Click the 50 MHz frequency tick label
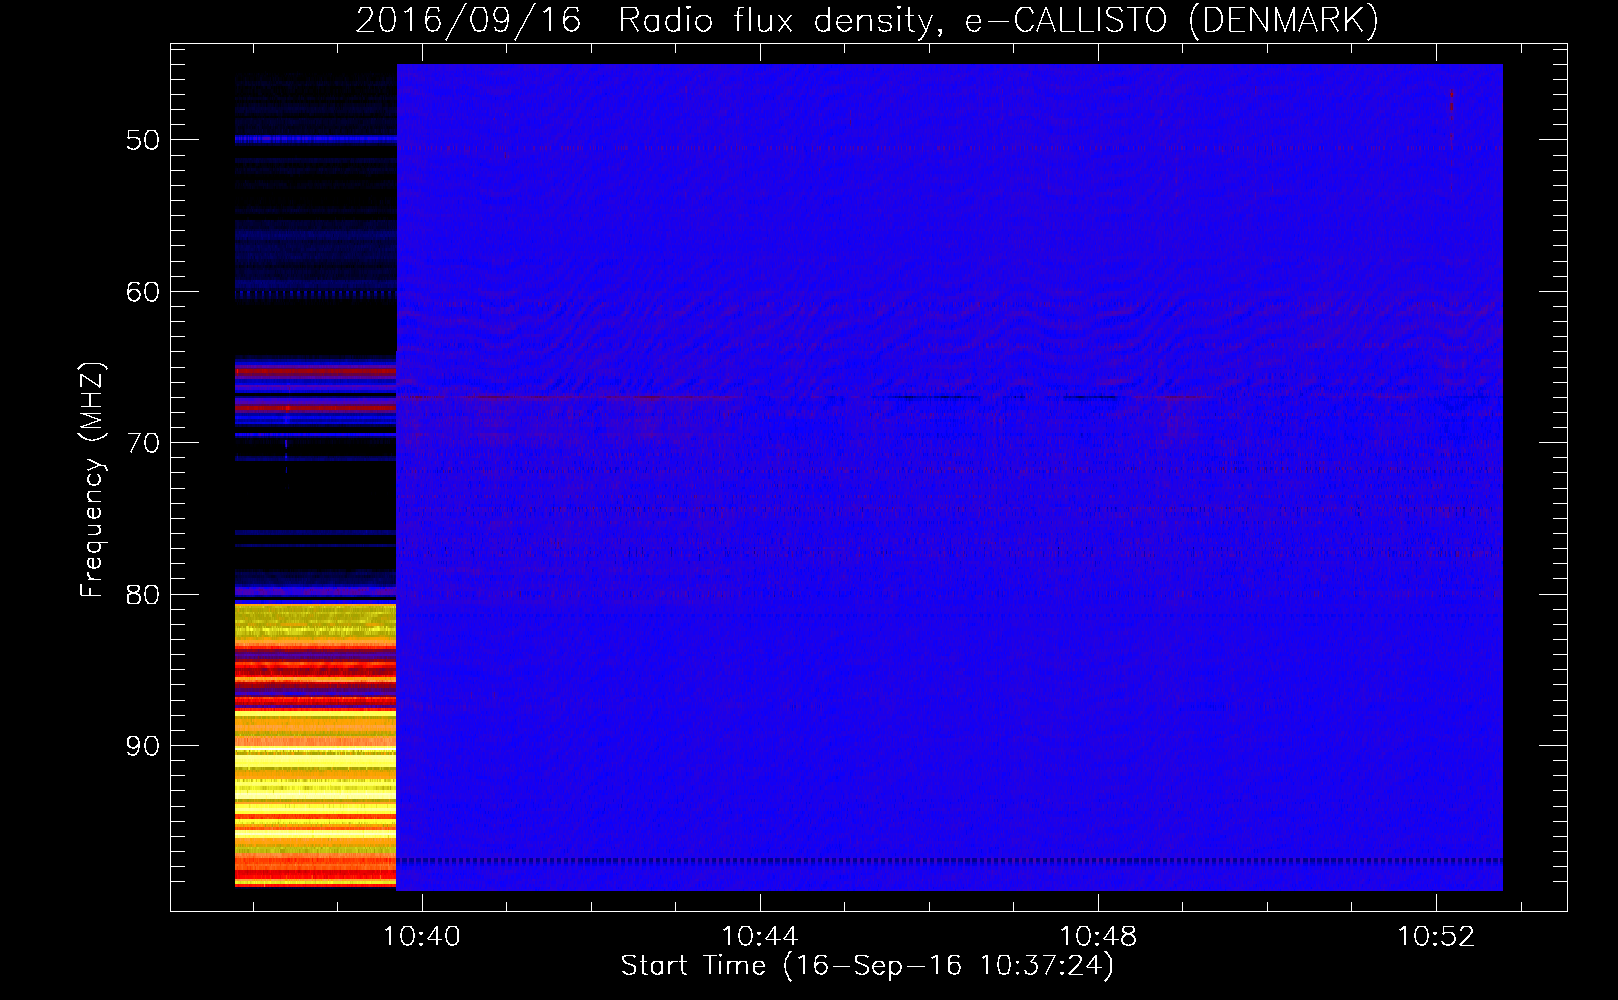This screenshot has width=1618, height=1000. pos(143,140)
